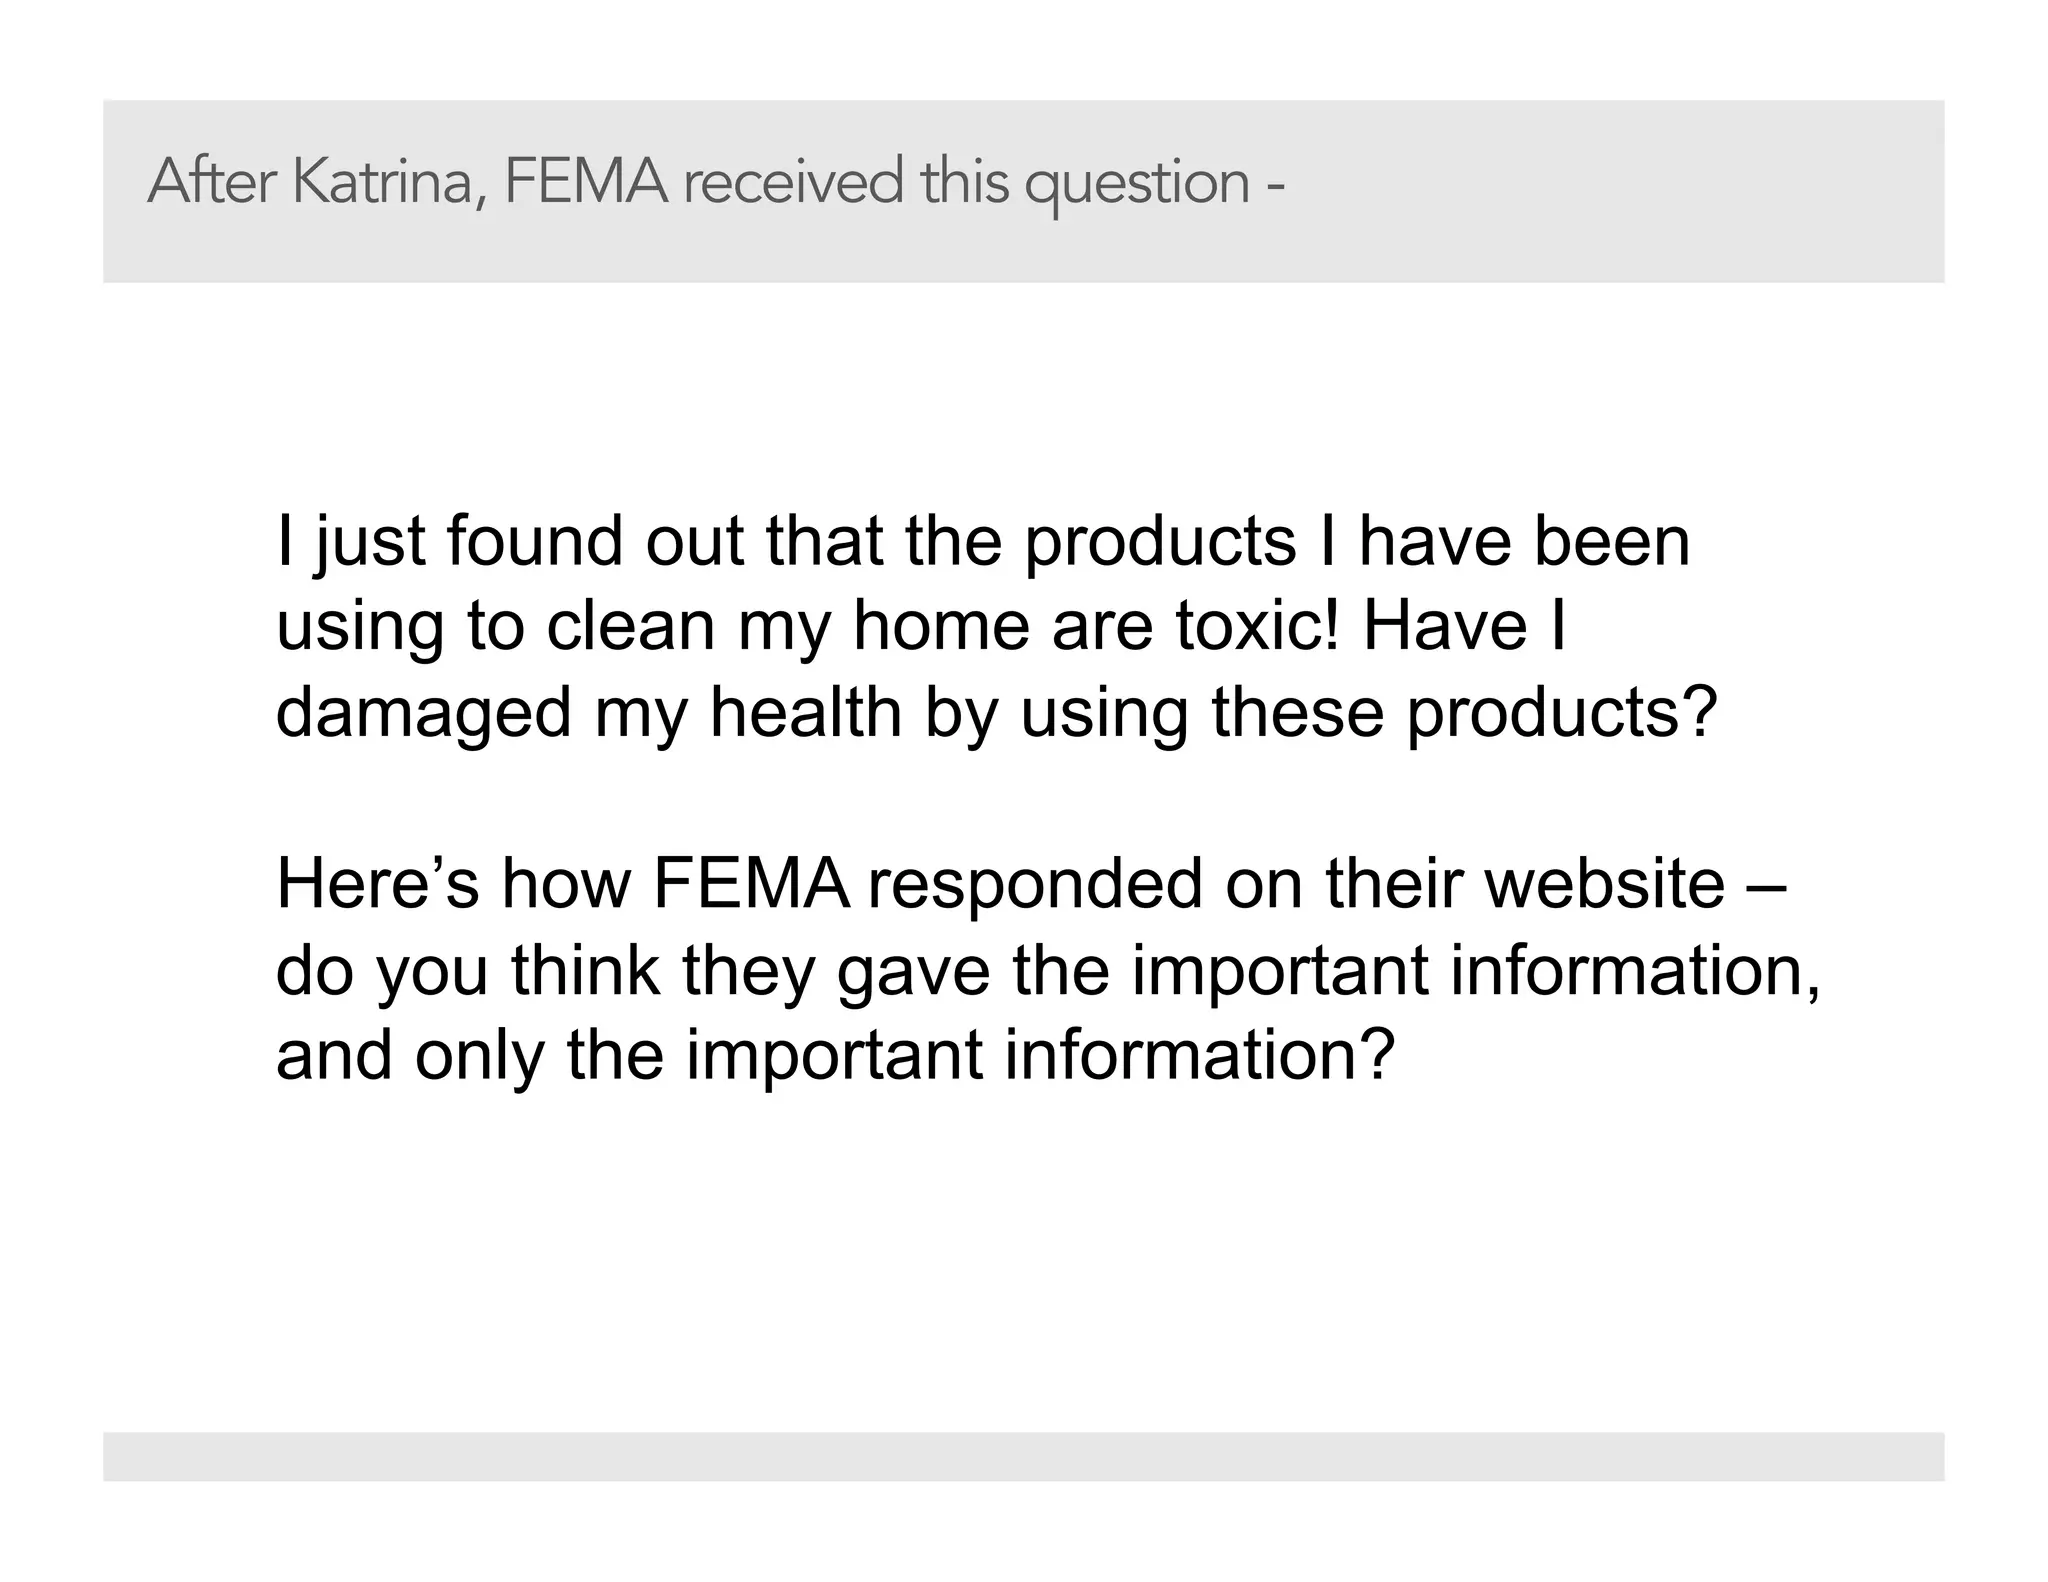This screenshot has width=2048, height=1582.
Task: Click the slide title mentioning Katrina
Action: (715, 182)
